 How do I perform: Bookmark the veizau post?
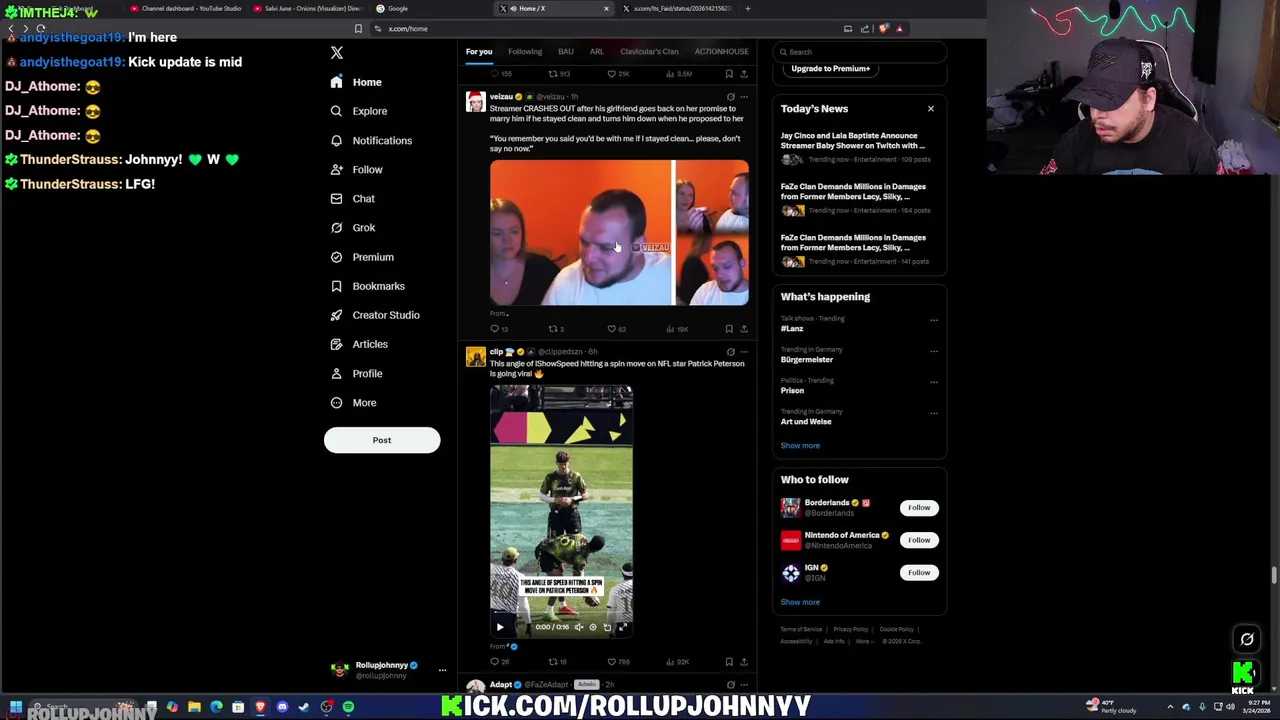click(729, 328)
